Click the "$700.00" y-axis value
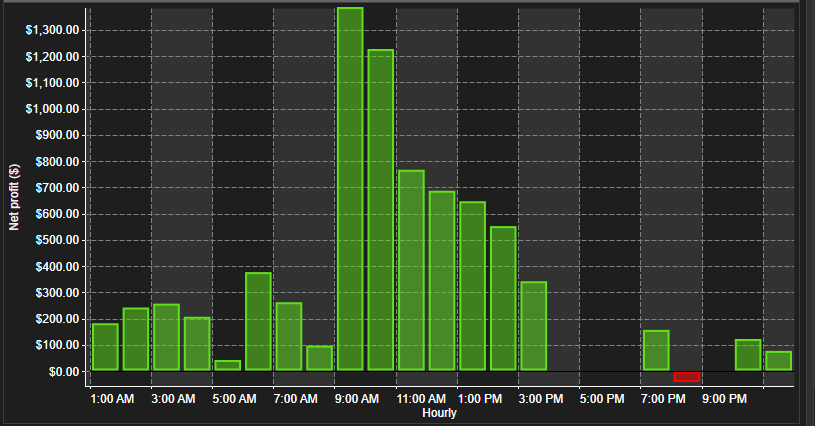The height and width of the screenshot is (426, 815). click(x=57, y=188)
